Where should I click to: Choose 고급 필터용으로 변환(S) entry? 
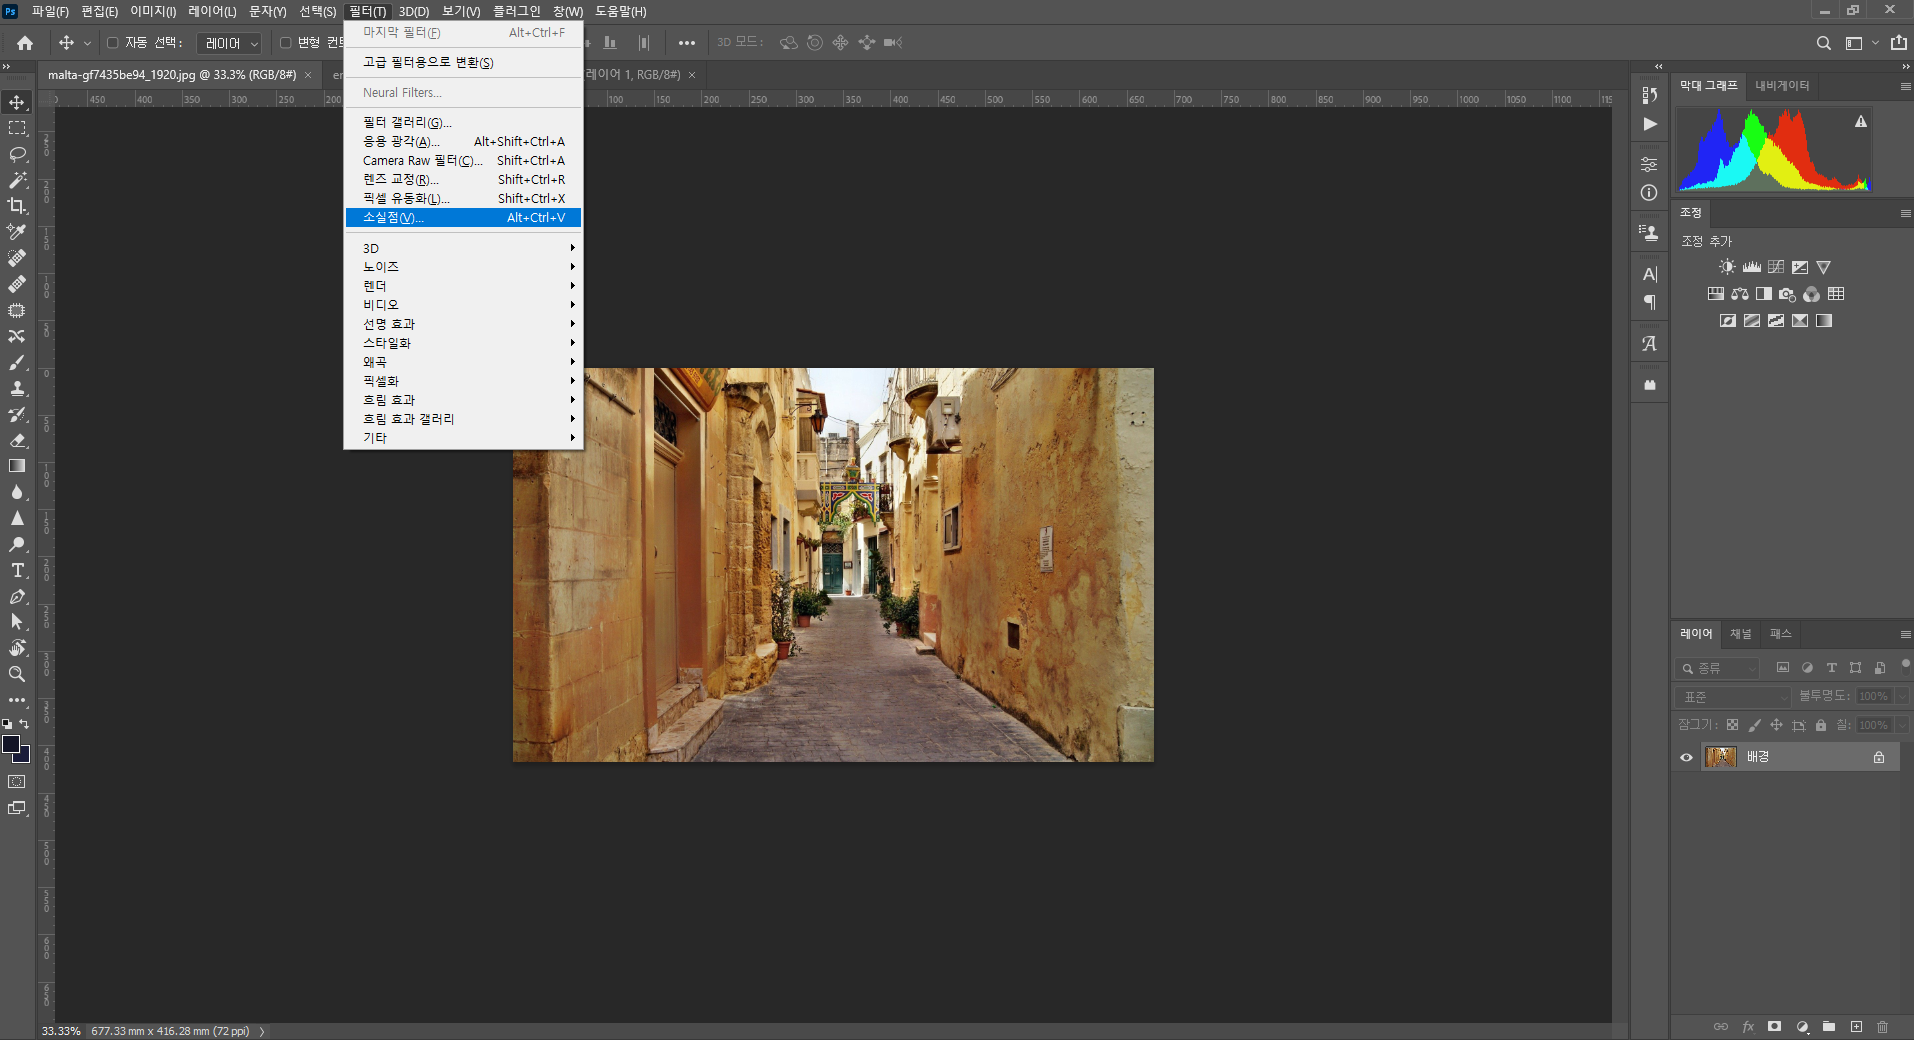[463, 62]
